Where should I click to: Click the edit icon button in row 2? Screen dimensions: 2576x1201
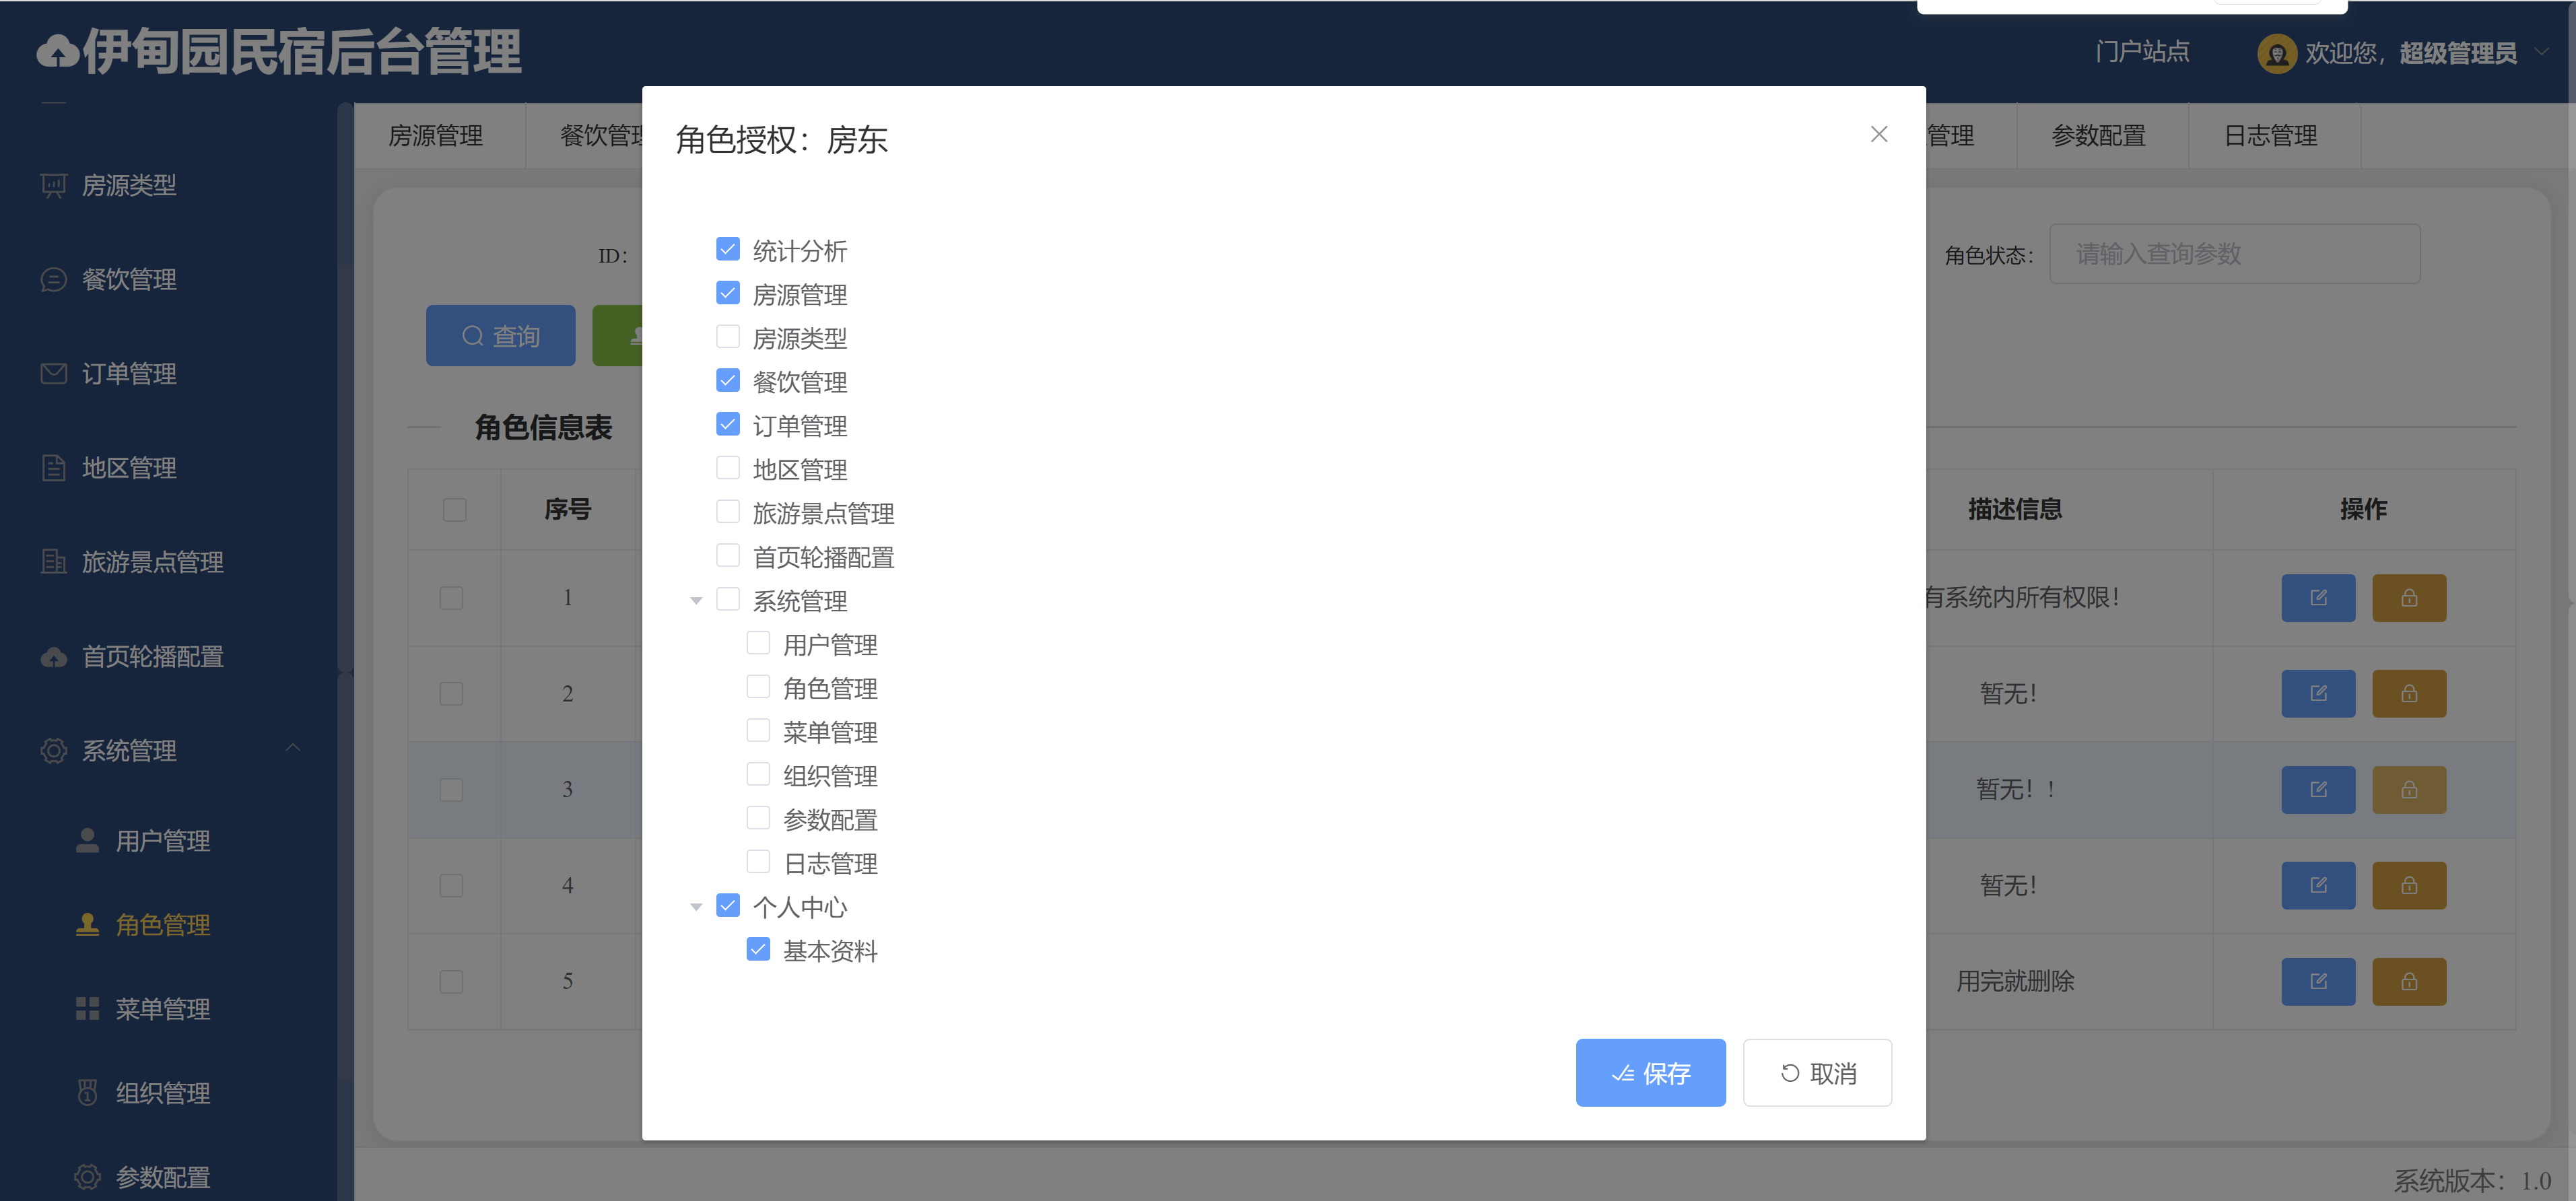pyautogui.click(x=2318, y=693)
